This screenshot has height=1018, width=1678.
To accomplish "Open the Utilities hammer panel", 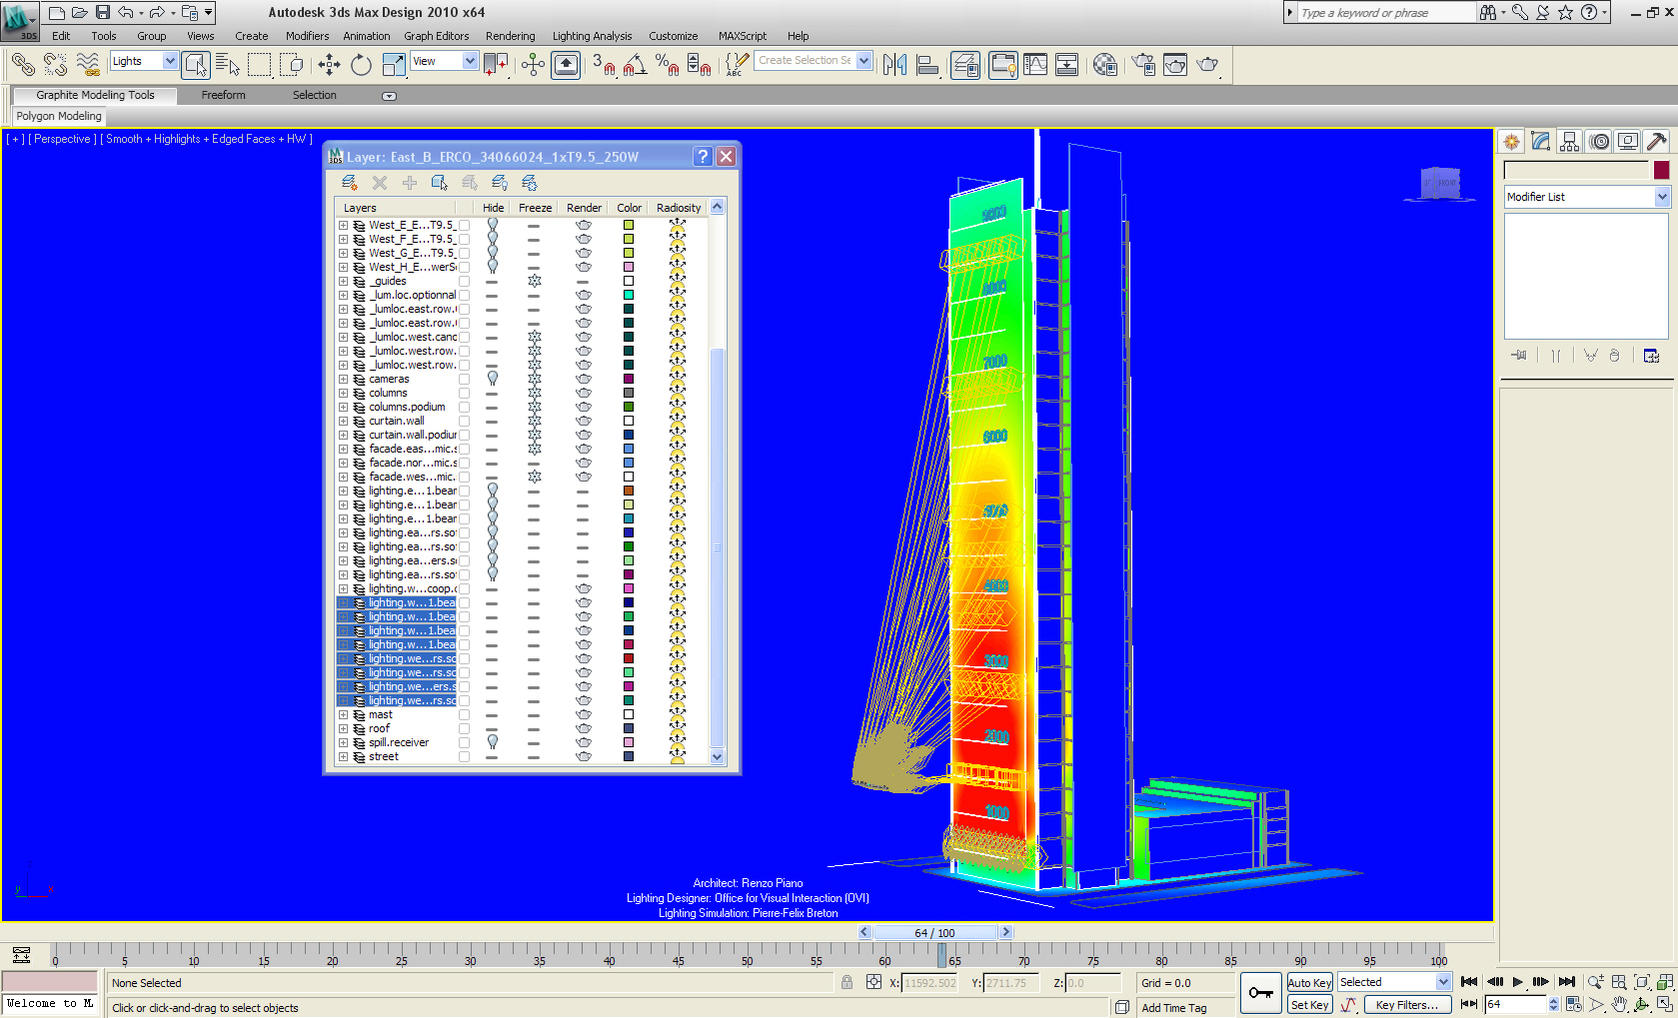I will [x=1656, y=142].
